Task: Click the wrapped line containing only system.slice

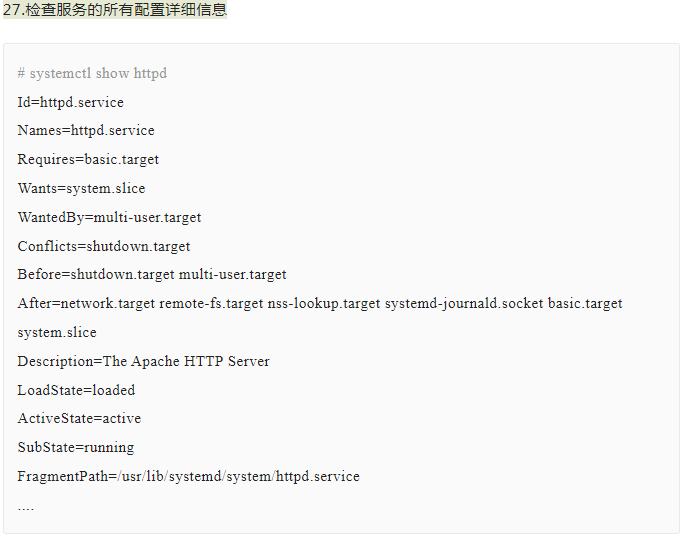Action: [x=57, y=333]
